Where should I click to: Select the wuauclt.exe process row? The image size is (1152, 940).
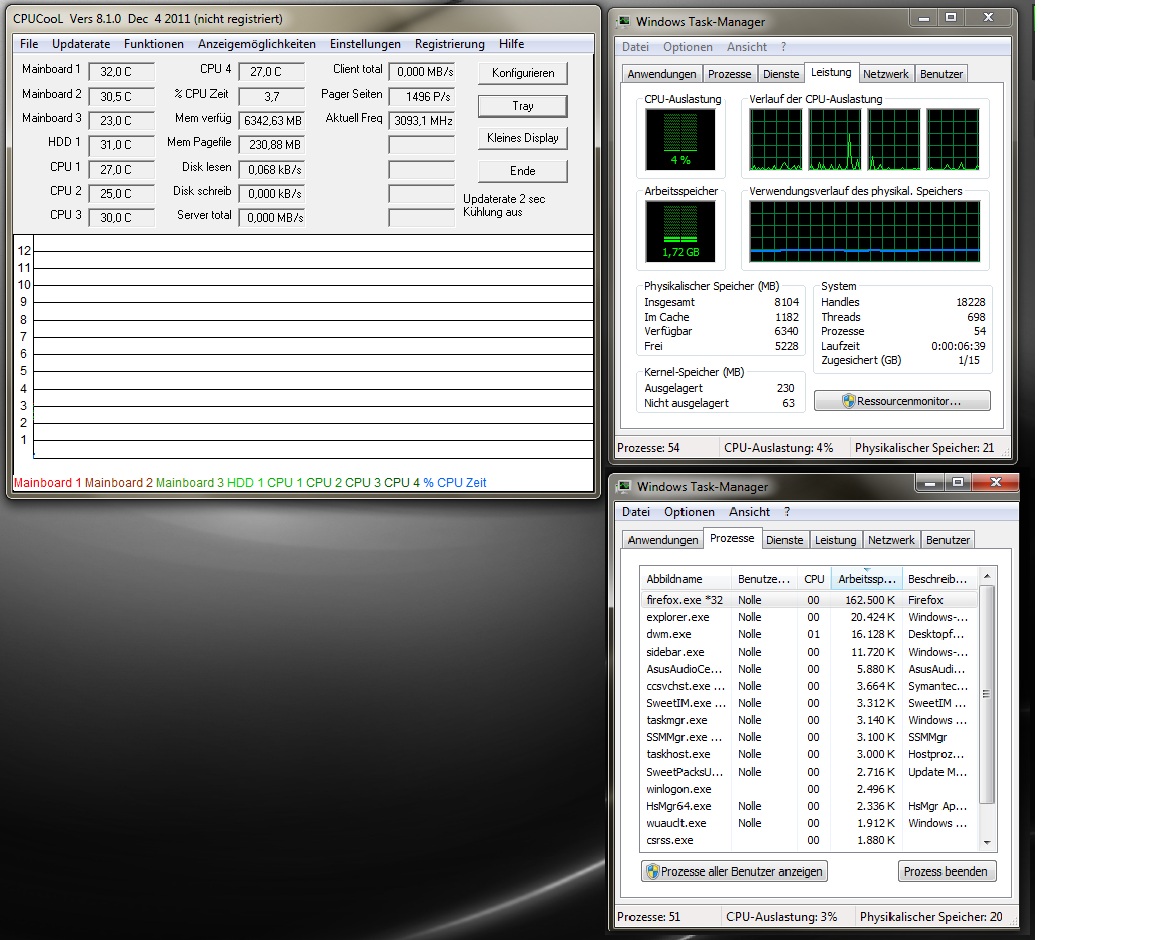click(x=809, y=823)
